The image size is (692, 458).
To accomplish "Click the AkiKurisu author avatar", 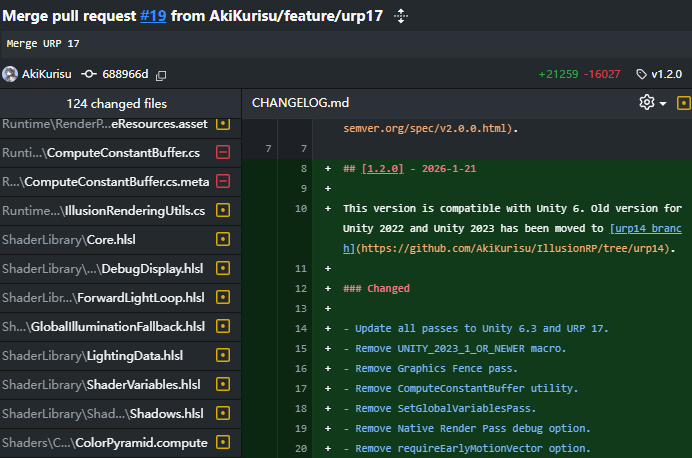I will pyautogui.click(x=10, y=74).
